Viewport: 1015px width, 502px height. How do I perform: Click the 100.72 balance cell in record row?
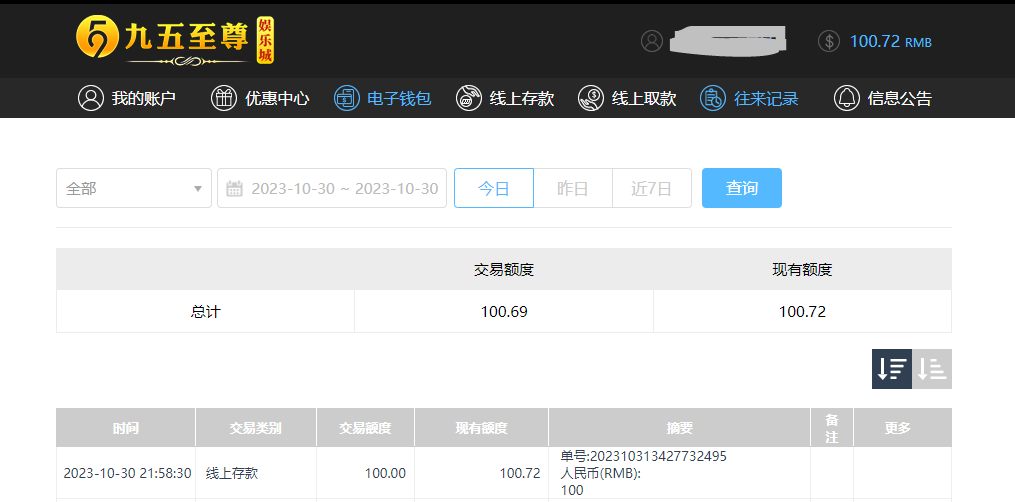pyautogui.click(x=481, y=473)
